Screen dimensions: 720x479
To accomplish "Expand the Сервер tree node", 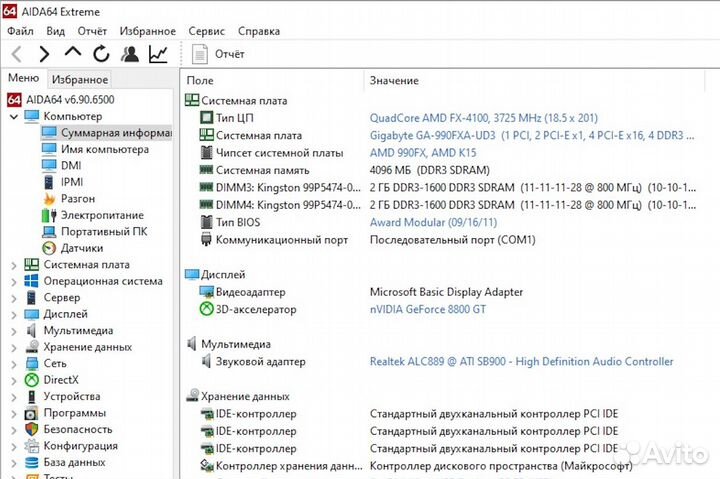I will click(x=14, y=298).
